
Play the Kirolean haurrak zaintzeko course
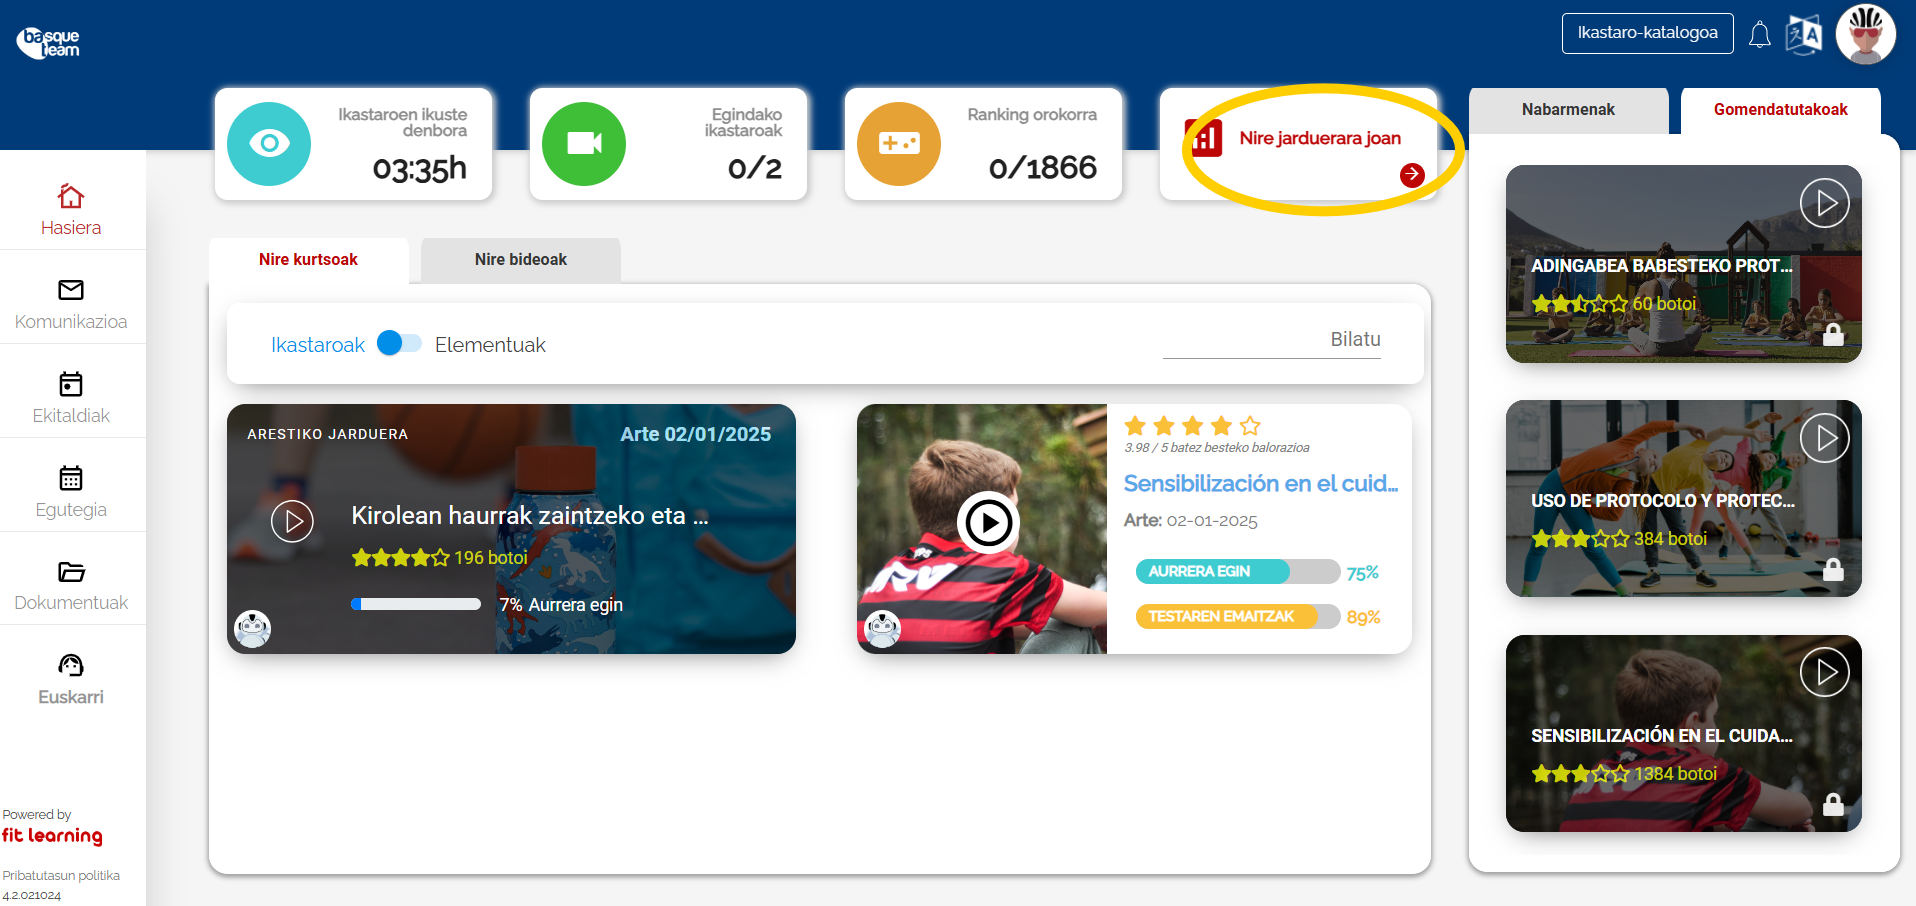293,521
